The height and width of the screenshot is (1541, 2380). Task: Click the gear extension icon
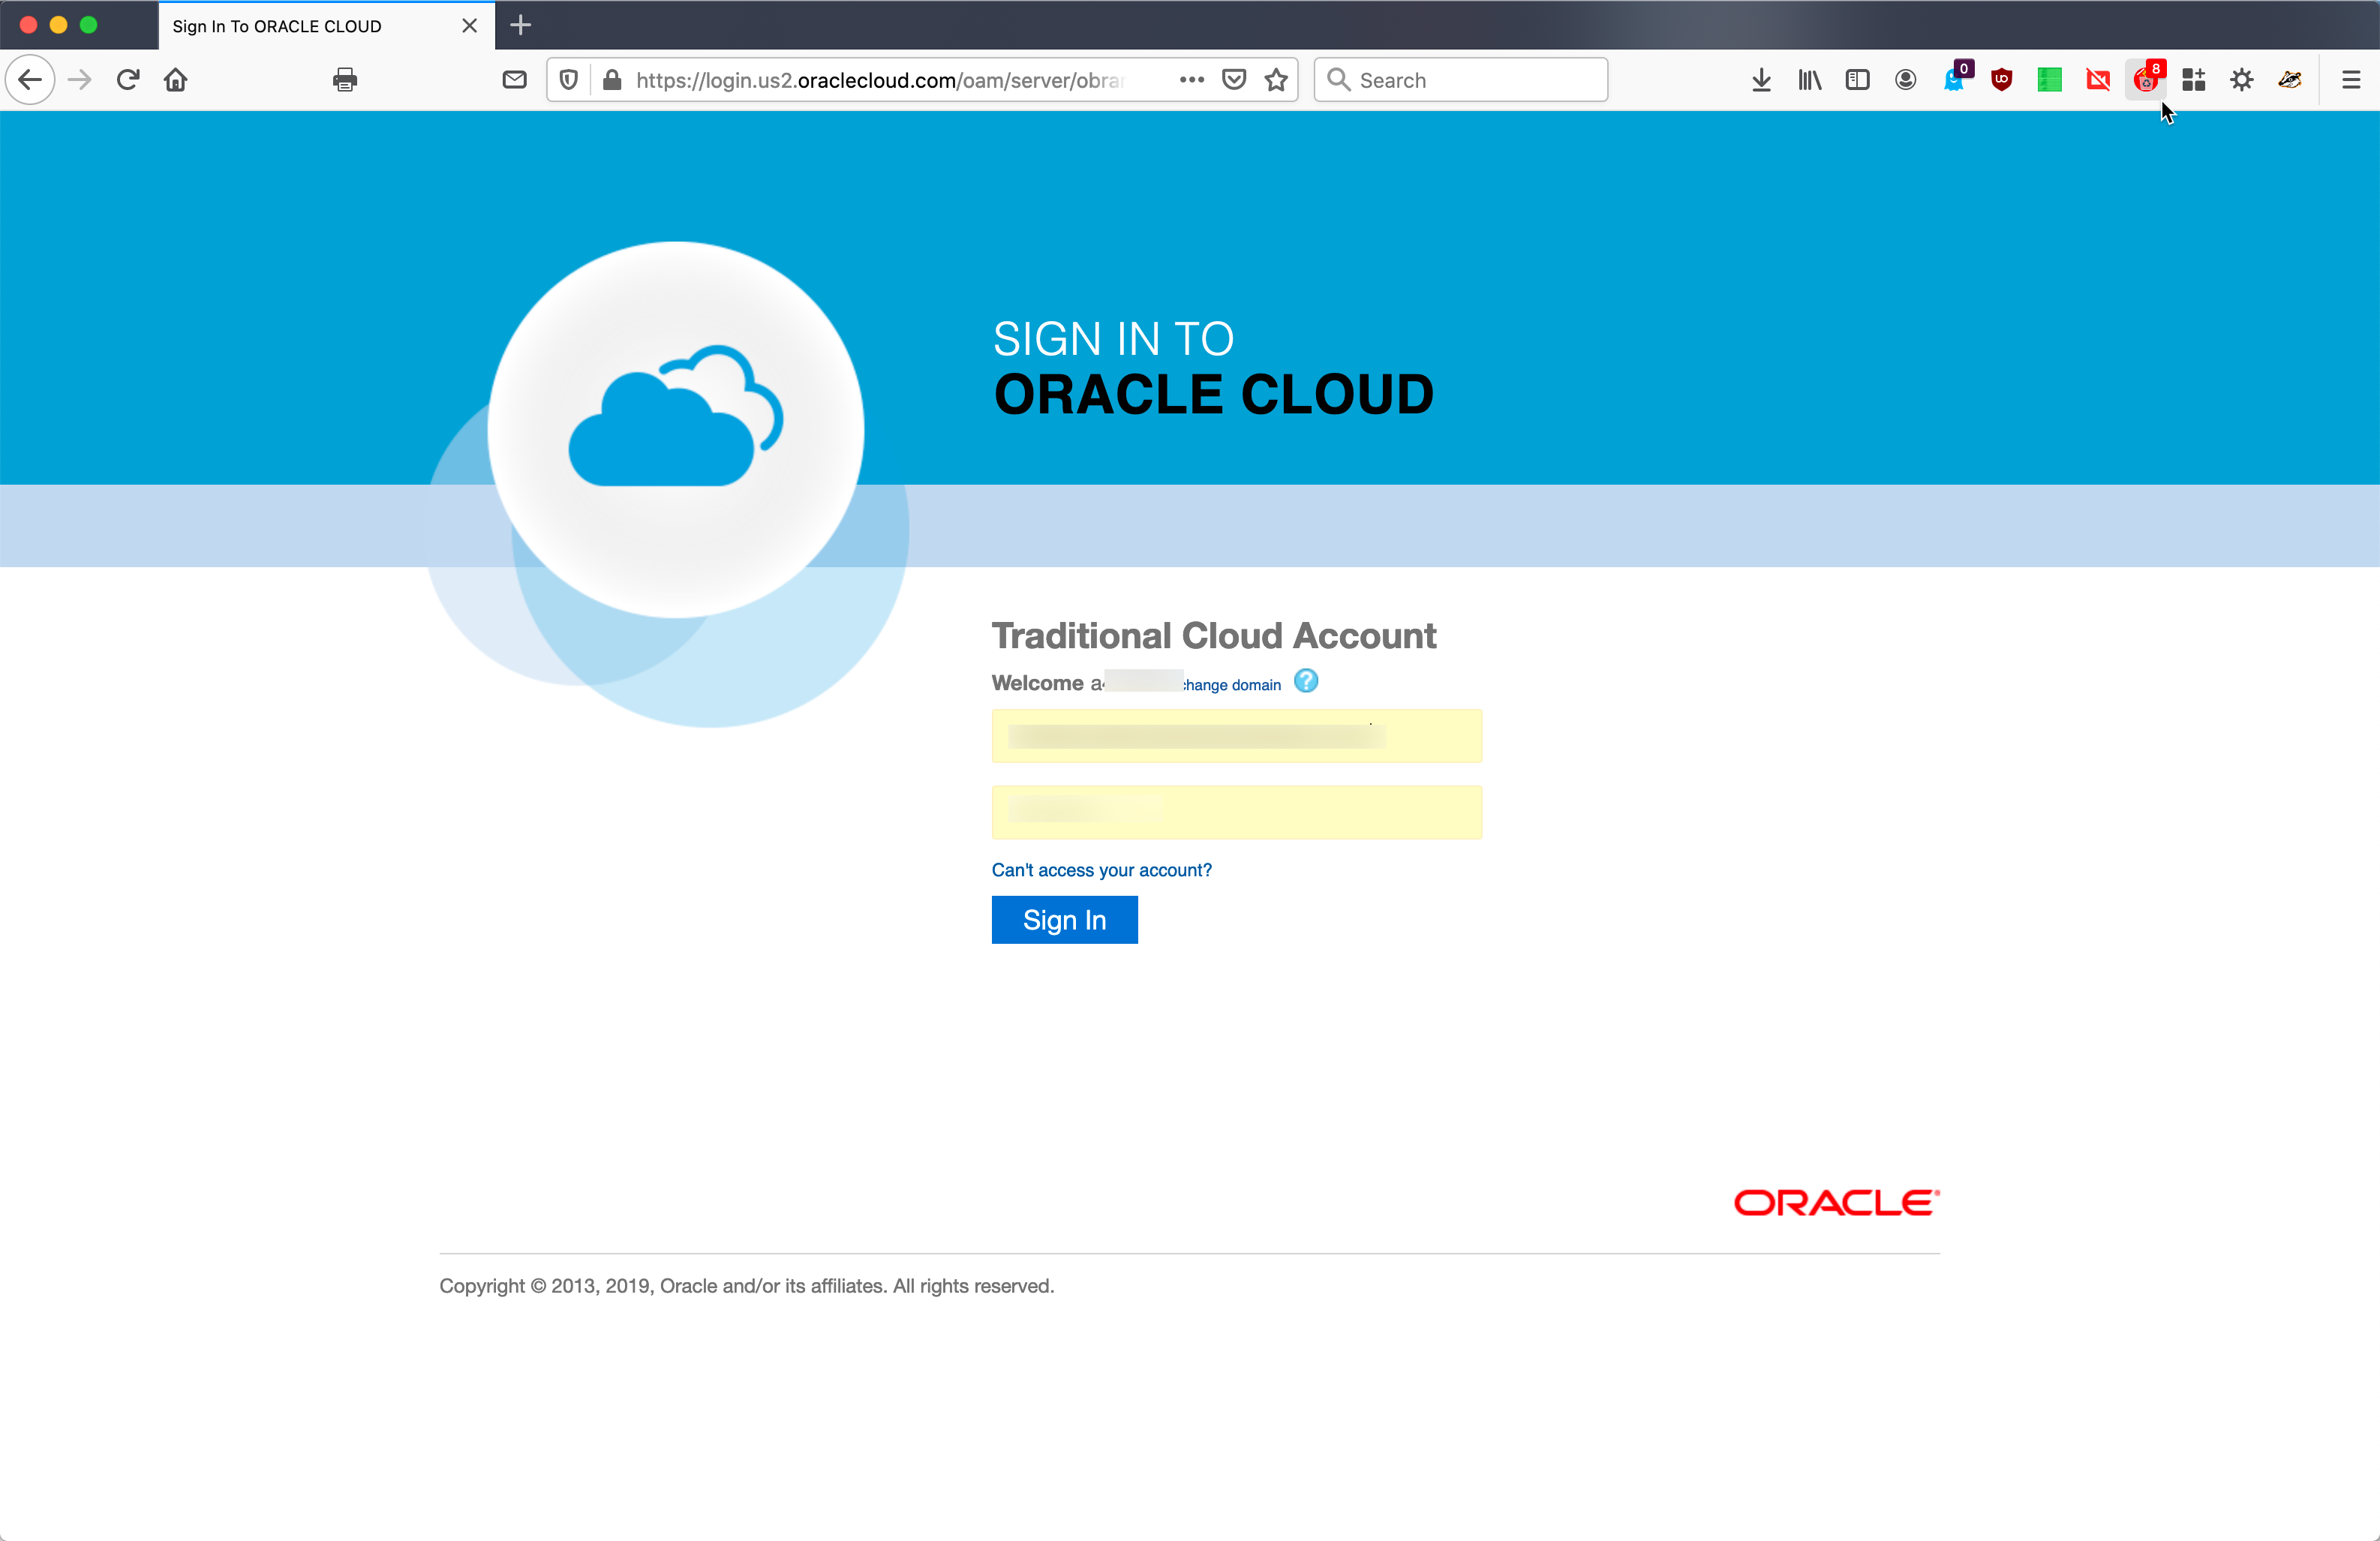(x=2242, y=80)
